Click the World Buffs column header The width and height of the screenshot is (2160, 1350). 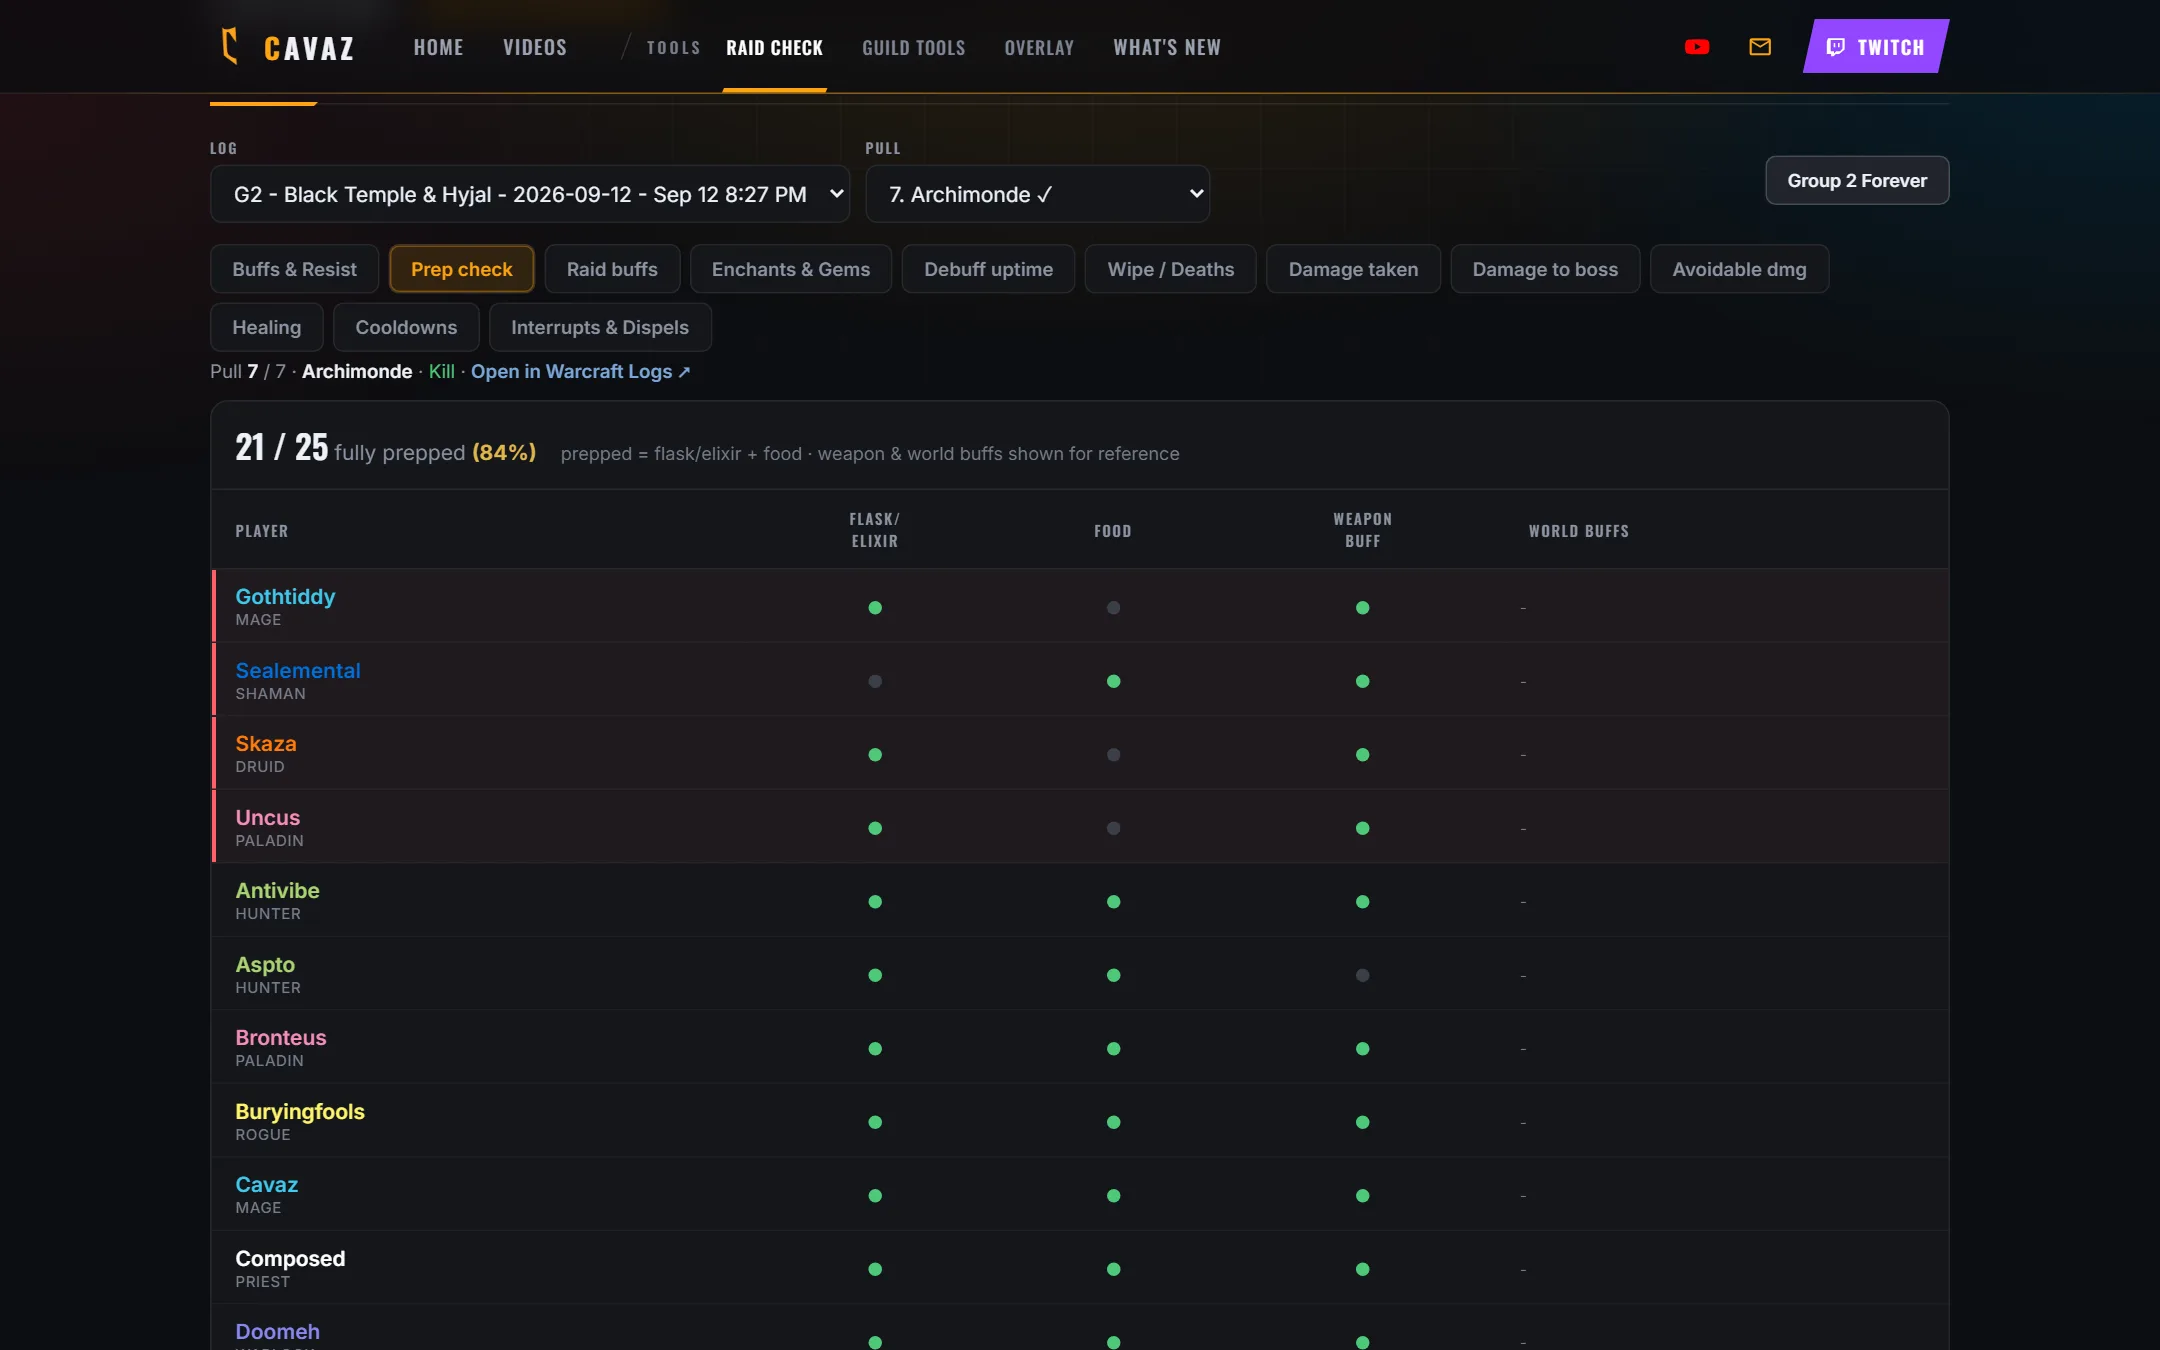click(1579, 531)
